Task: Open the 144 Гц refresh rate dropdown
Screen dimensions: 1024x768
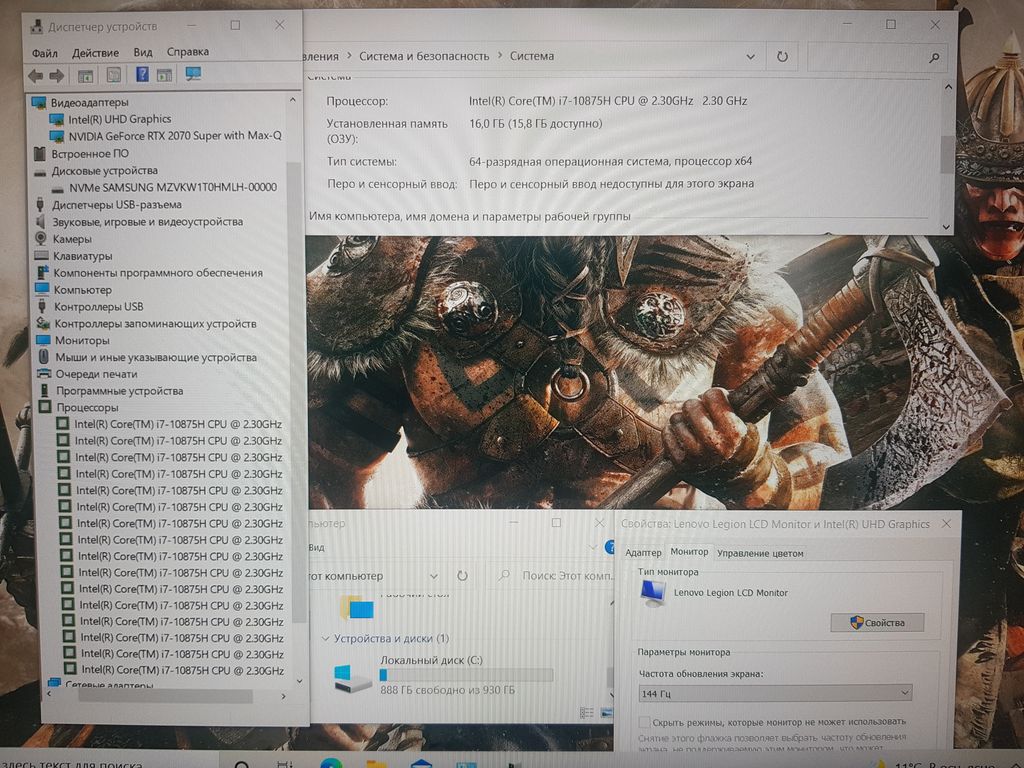Action: (x=775, y=692)
